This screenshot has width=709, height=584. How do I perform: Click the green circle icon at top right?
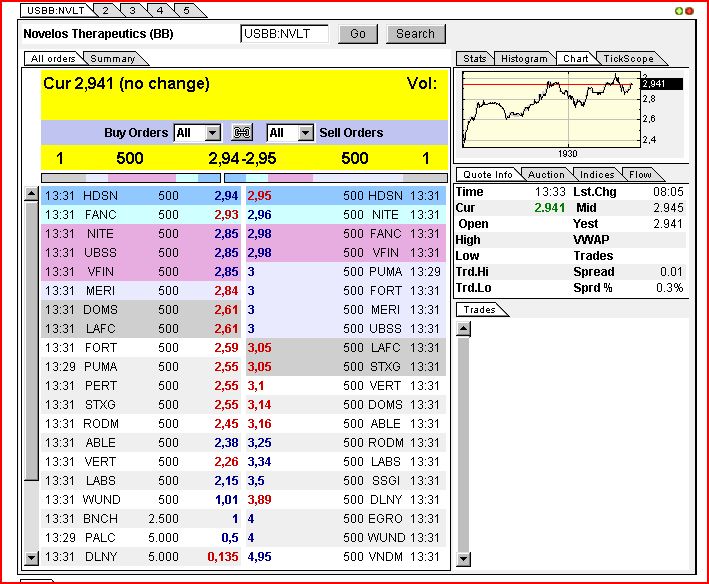pos(680,10)
